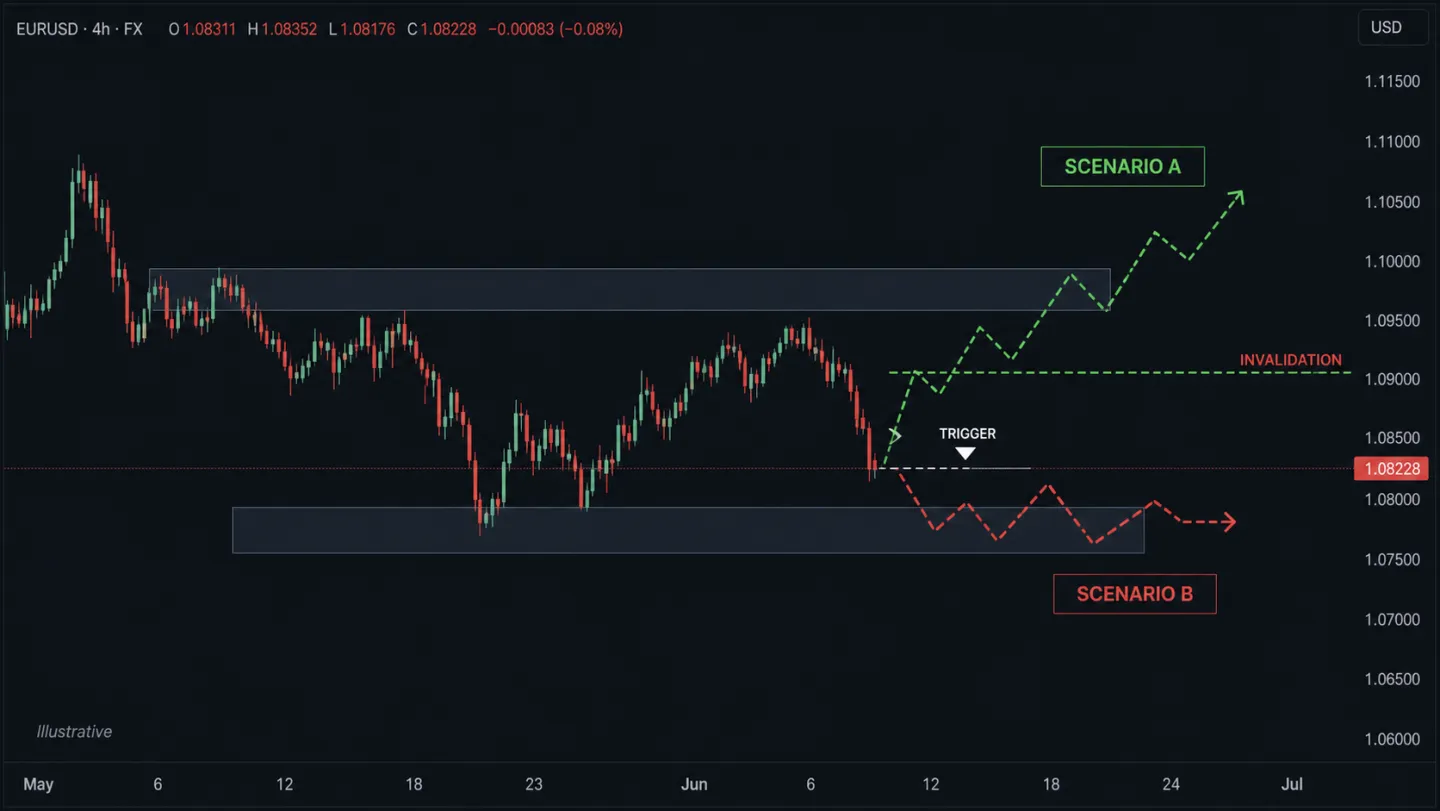
Task: Click the 1.10000 price axis label
Action: point(1392,261)
